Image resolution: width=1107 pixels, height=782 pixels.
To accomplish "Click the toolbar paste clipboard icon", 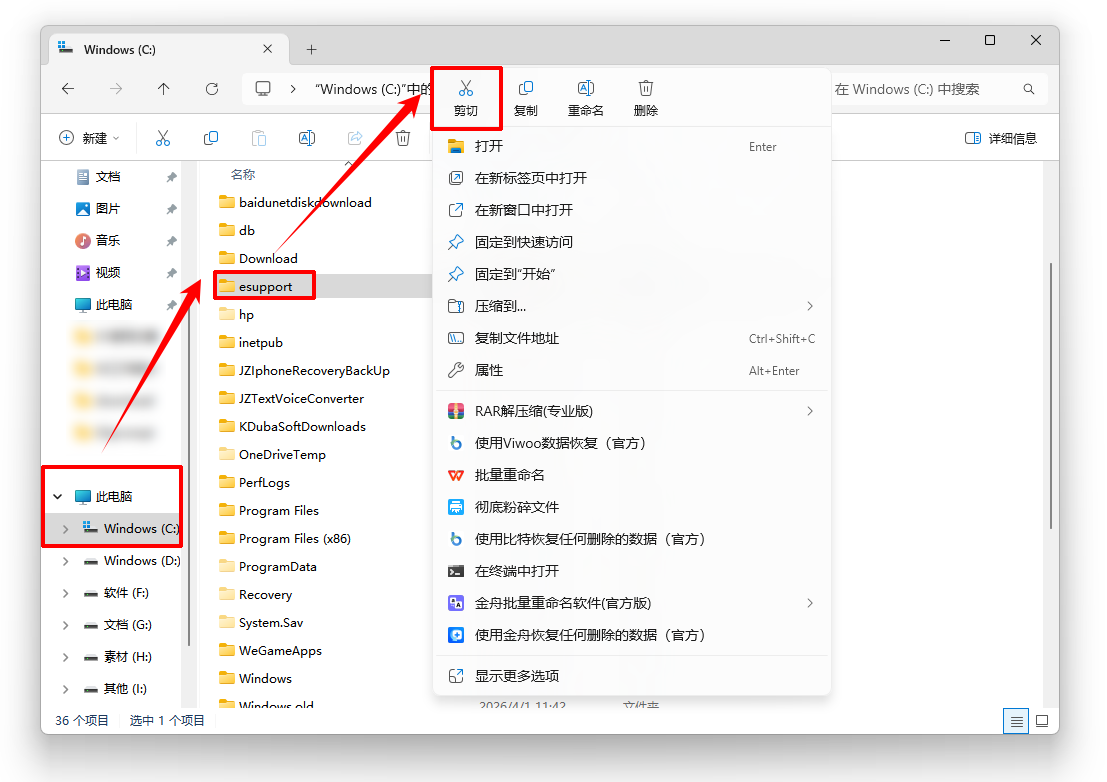I will tap(259, 138).
